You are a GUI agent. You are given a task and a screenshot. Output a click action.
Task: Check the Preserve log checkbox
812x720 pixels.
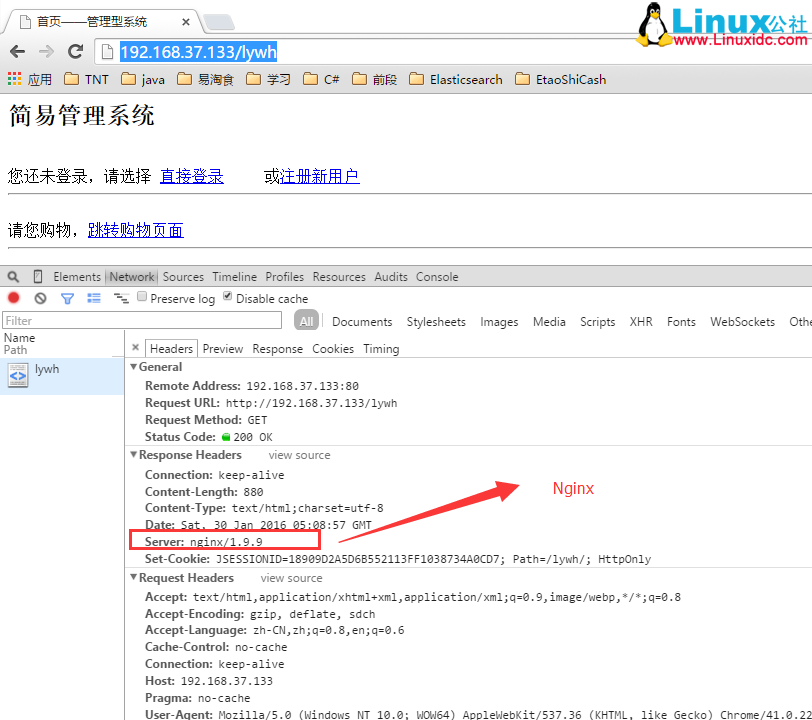142,298
